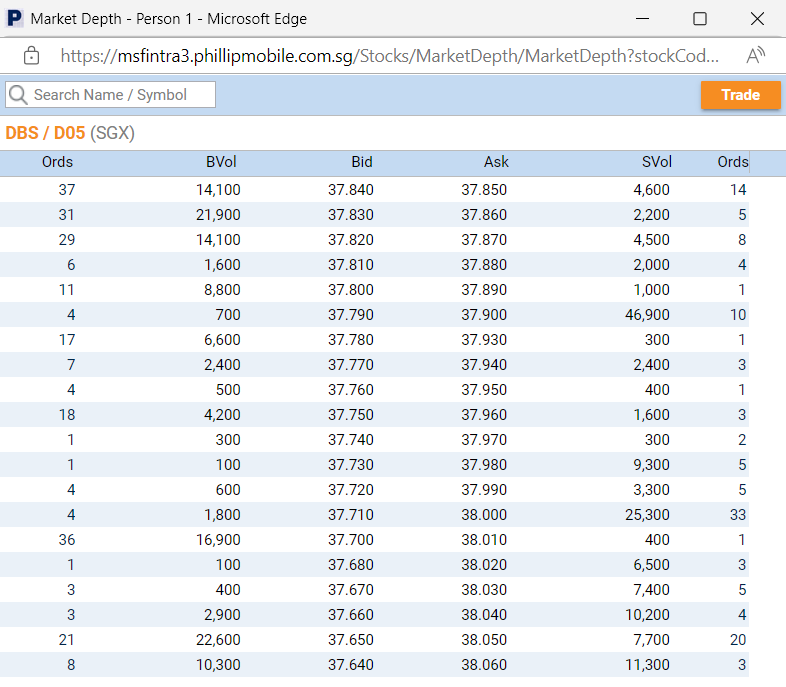Click buy volume 16,900
The width and height of the screenshot is (786, 687).
(218, 541)
